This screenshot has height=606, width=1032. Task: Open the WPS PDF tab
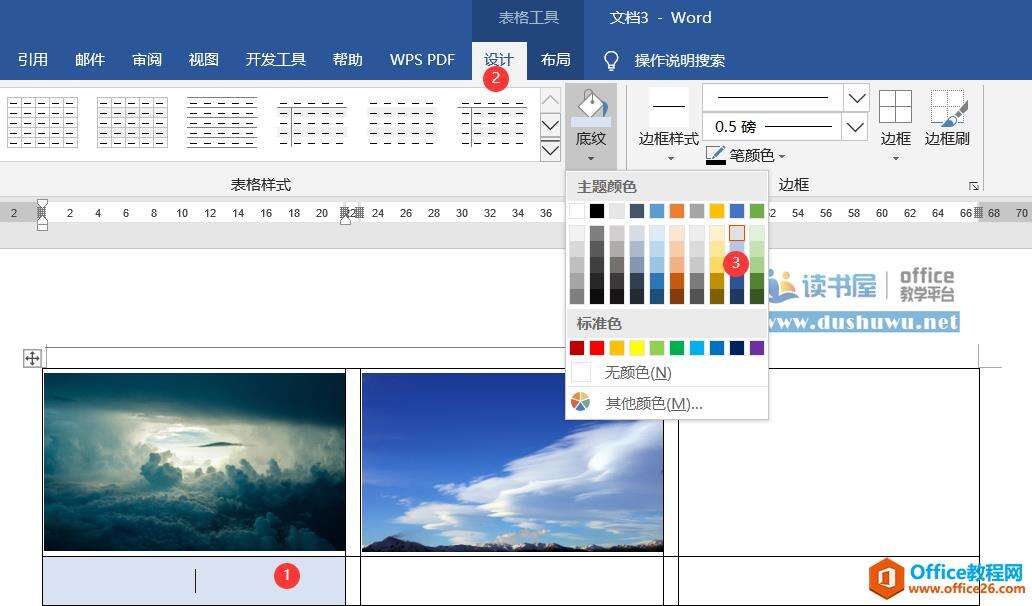[x=422, y=60]
